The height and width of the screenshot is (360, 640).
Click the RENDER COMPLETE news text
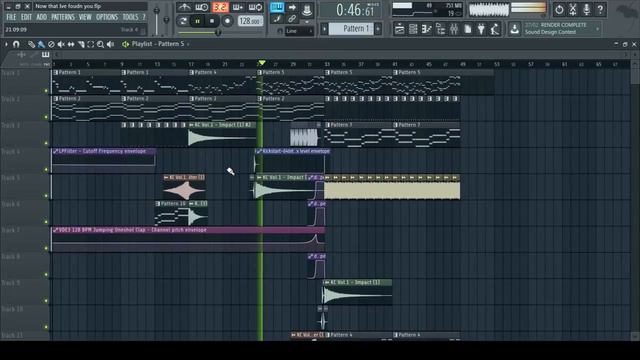click(x=563, y=25)
